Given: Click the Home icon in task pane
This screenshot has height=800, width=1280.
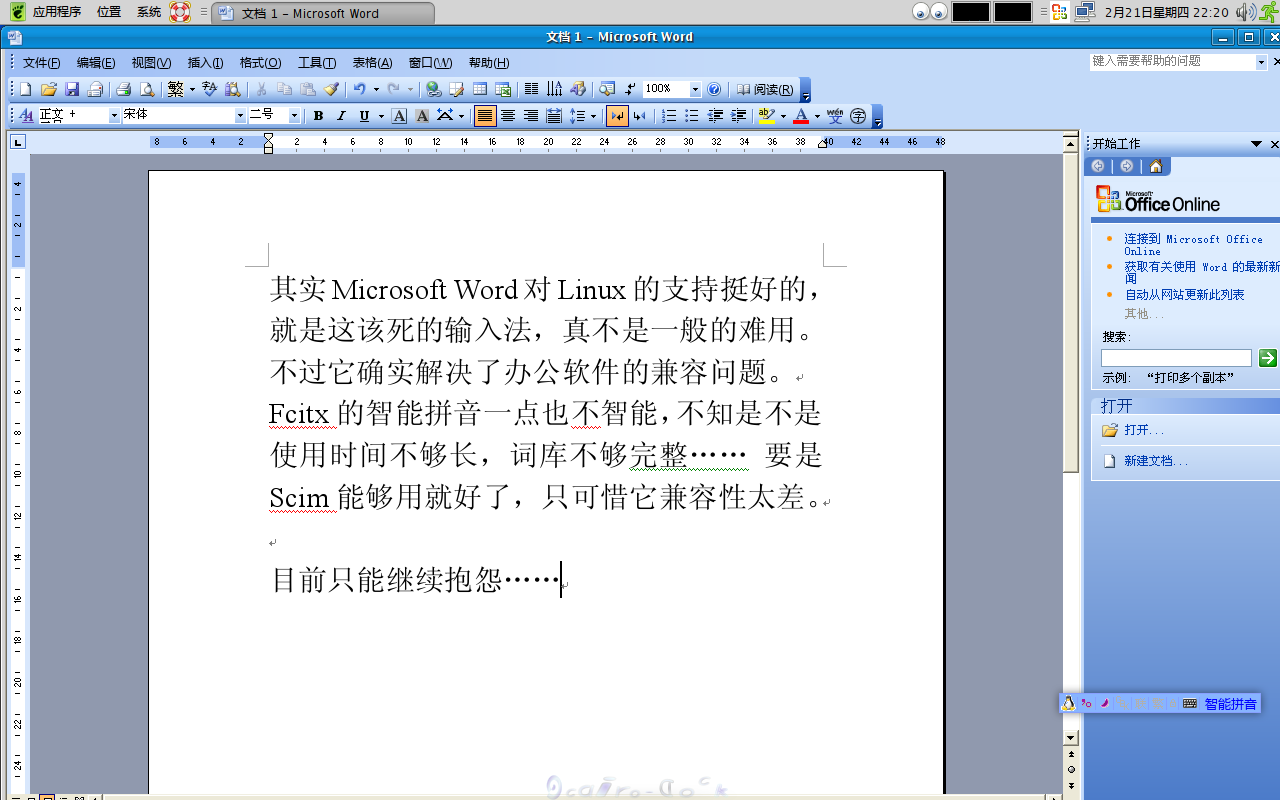Looking at the screenshot, I should pyautogui.click(x=1156, y=166).
